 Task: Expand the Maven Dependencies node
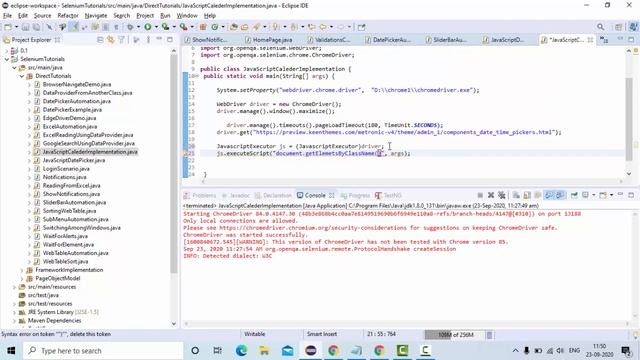click(x=15, y=321)
